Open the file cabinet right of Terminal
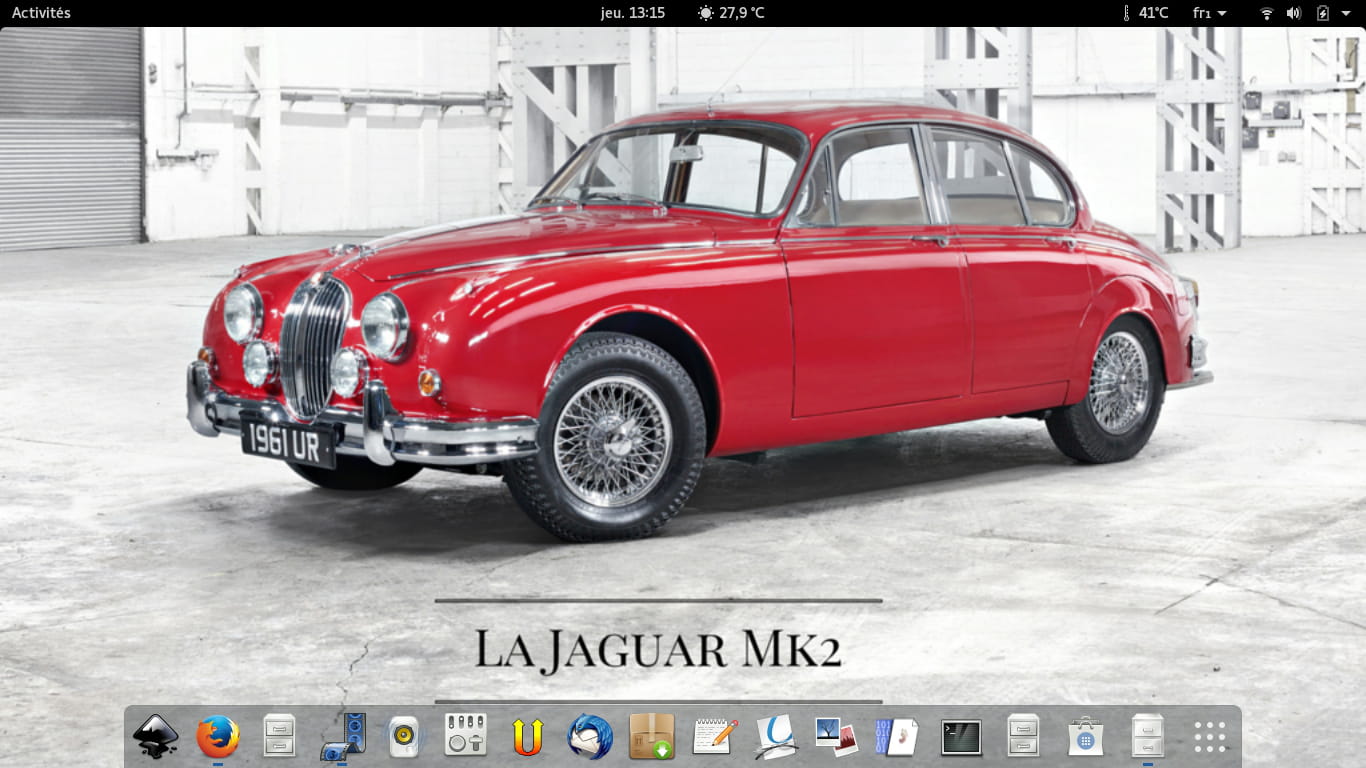This screenshot has width=1366, height=768. (x=1023, y=737)
